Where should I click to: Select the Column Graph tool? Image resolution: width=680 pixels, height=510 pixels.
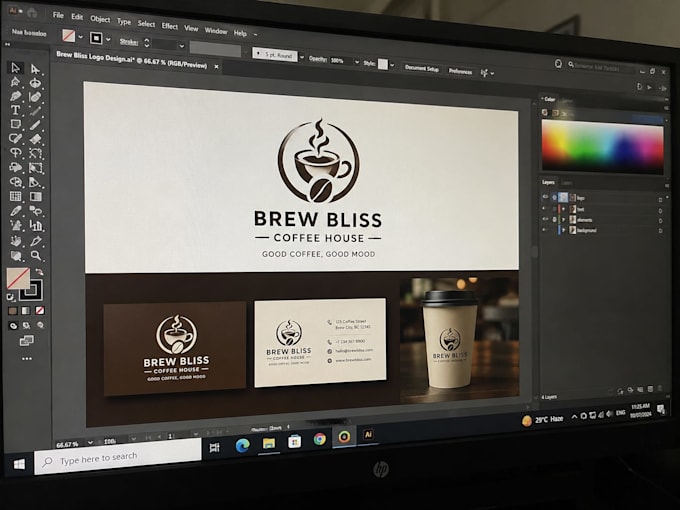pos(36,226)
